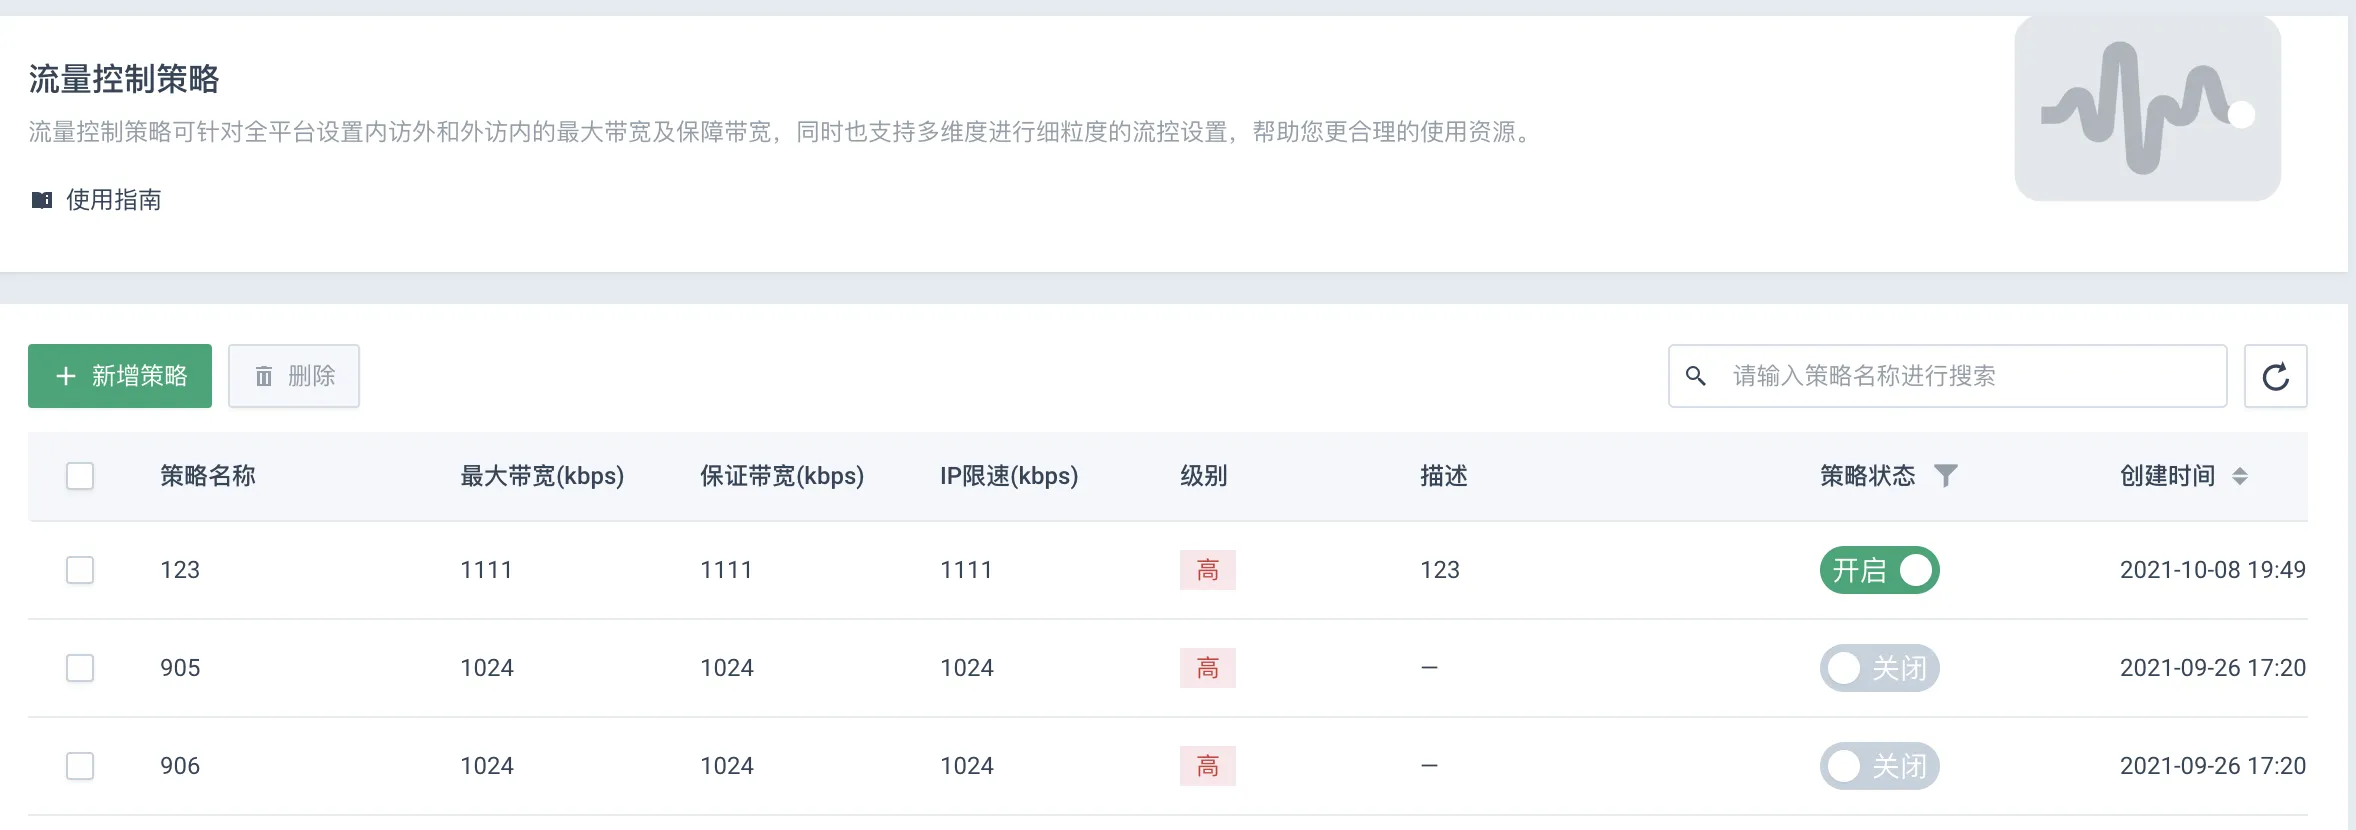The height and width of the screenshot is (830, 2356).
Task: Sort by 创建时间 arrows icon
Action: coord(2240,476)
